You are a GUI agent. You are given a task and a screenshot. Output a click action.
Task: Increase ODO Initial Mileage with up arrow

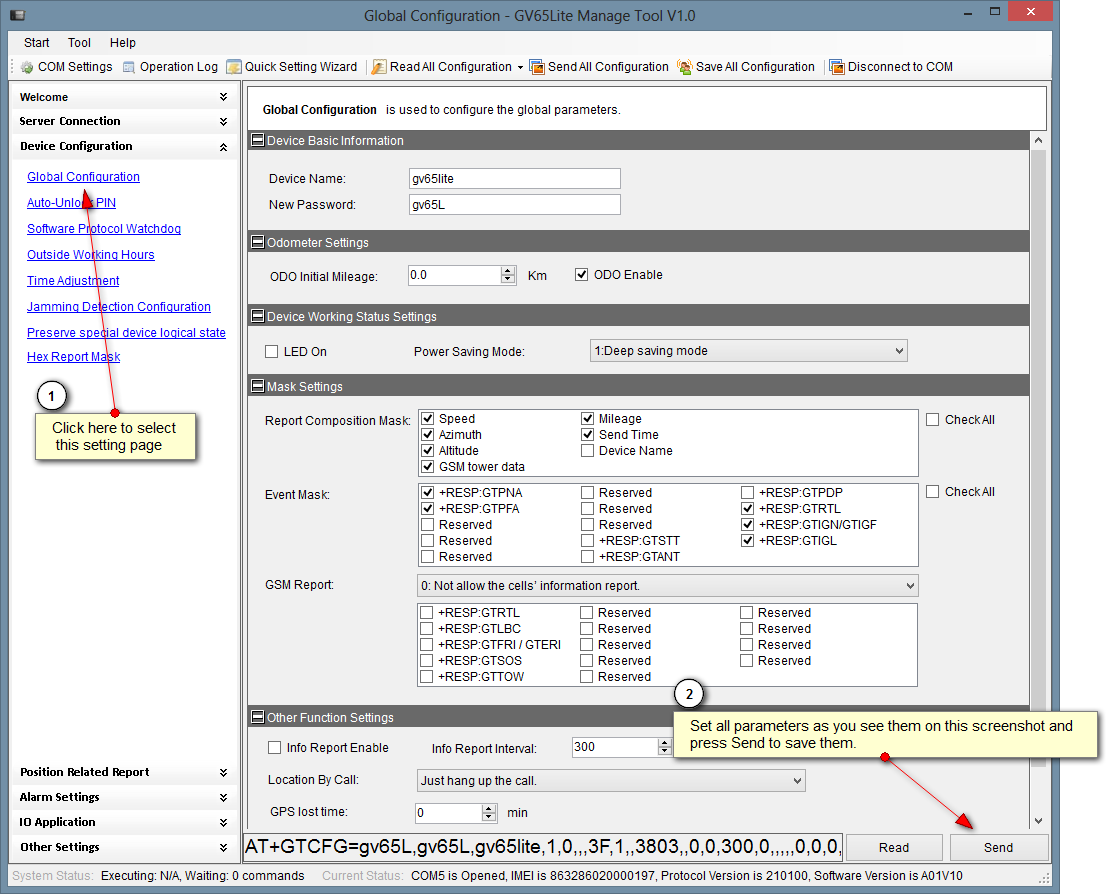point(508,271)
